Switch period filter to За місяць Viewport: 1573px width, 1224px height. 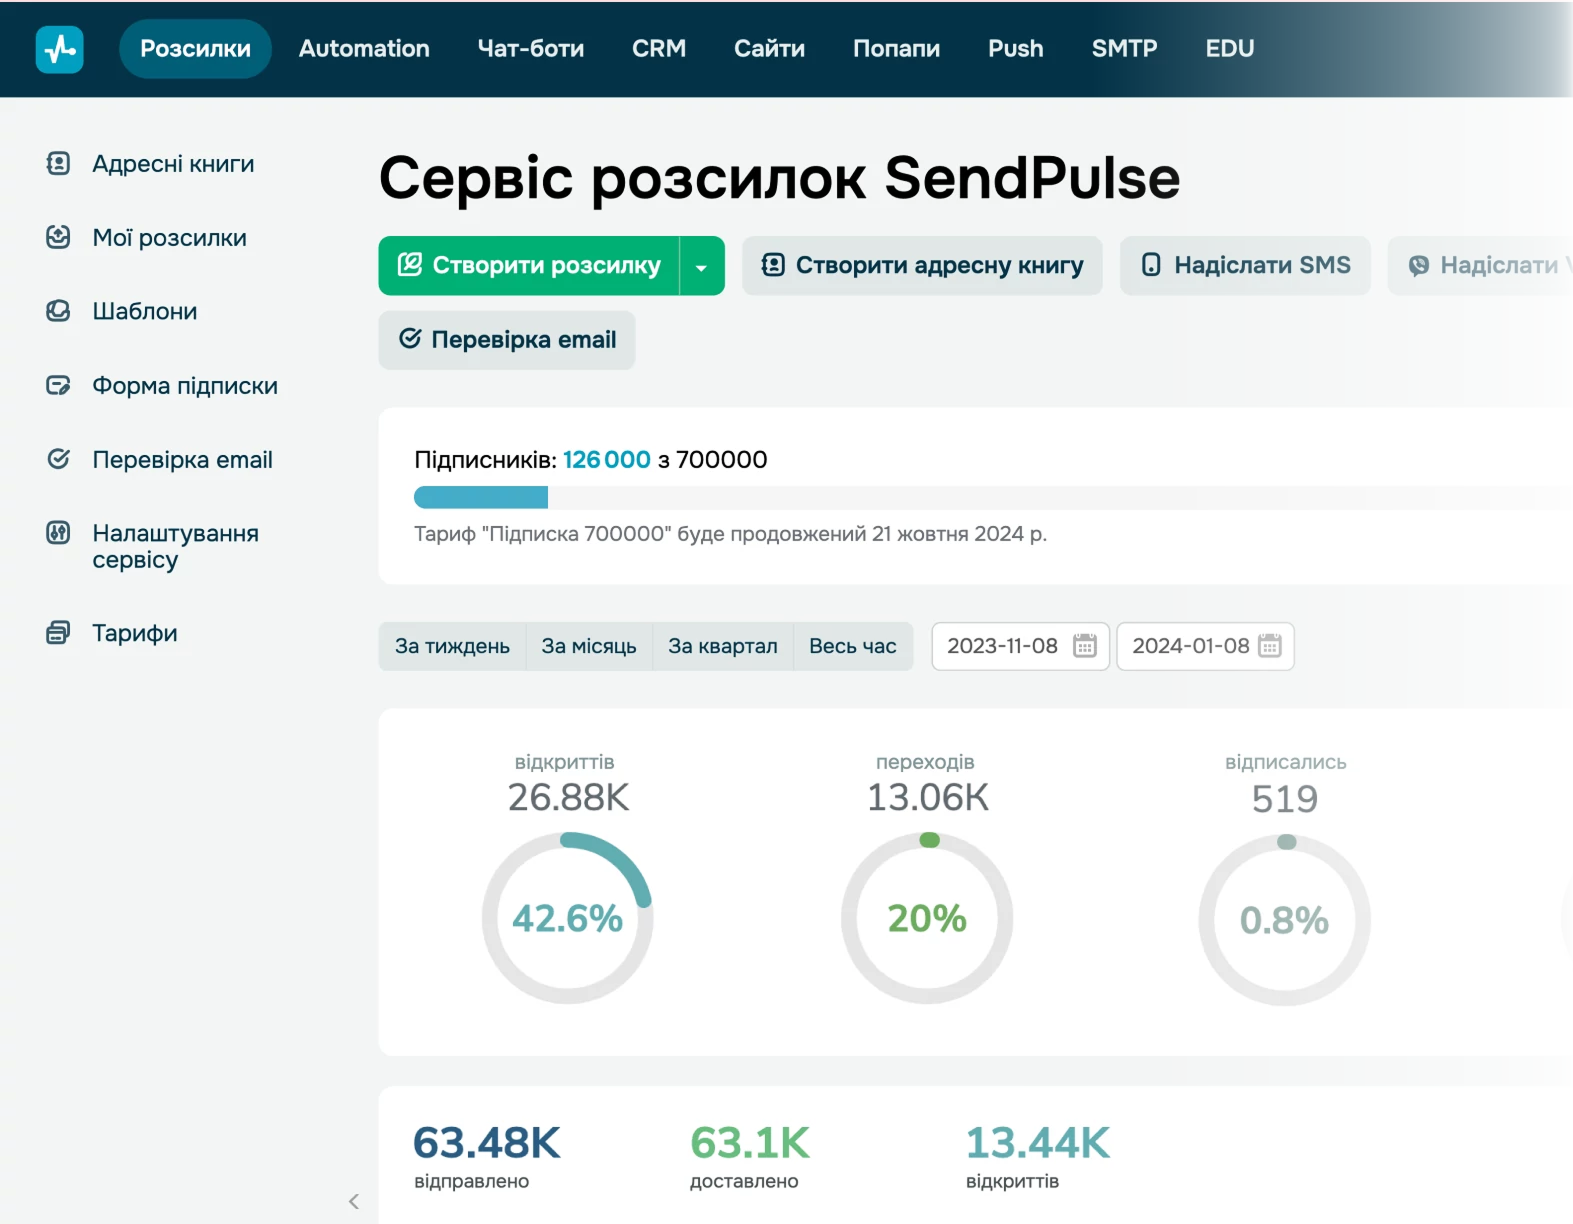[588, 646]
